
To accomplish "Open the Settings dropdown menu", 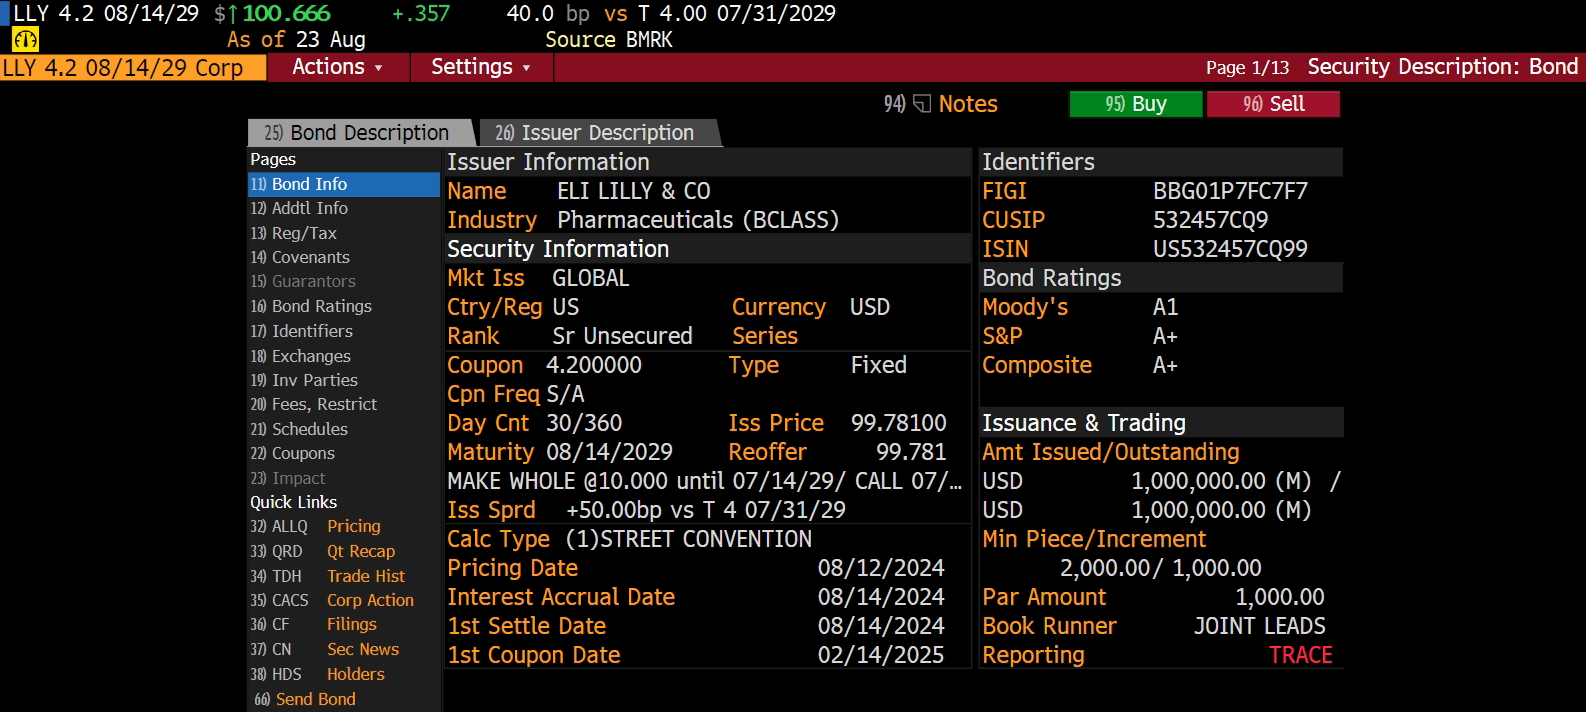I will click(480, 67).
